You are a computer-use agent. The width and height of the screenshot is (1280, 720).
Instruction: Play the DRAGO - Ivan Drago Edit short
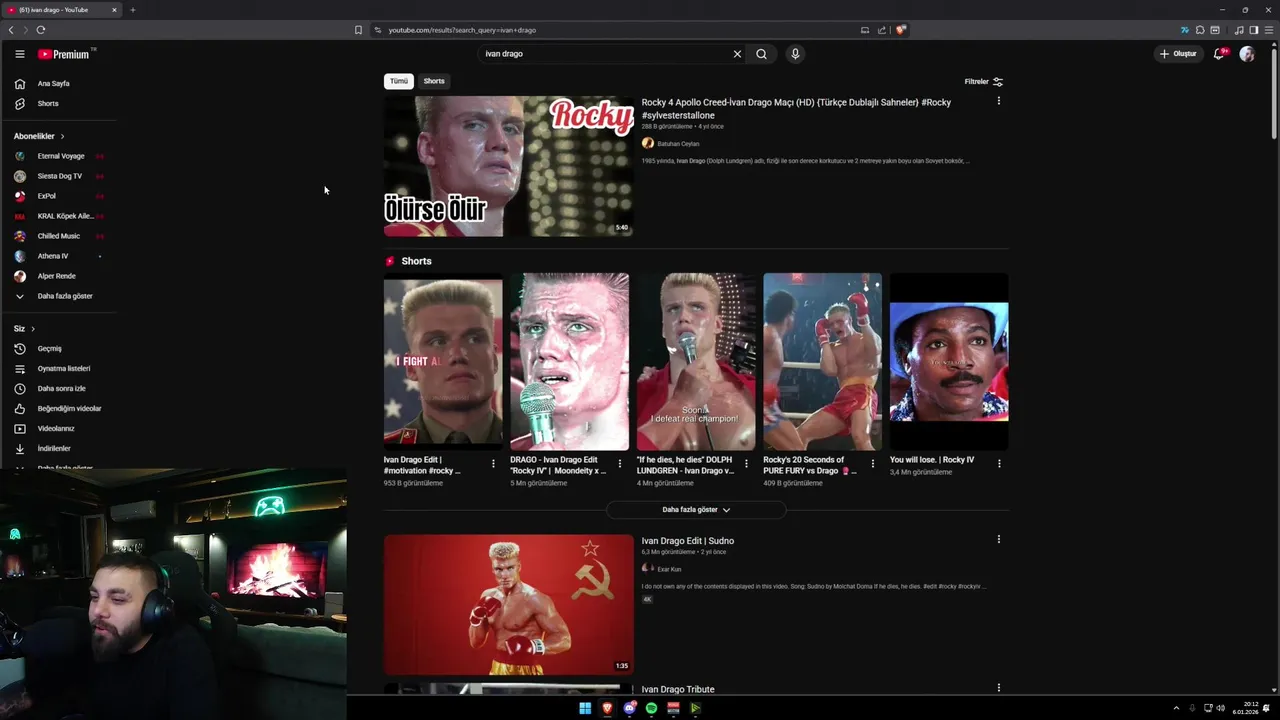pos(569,362)
